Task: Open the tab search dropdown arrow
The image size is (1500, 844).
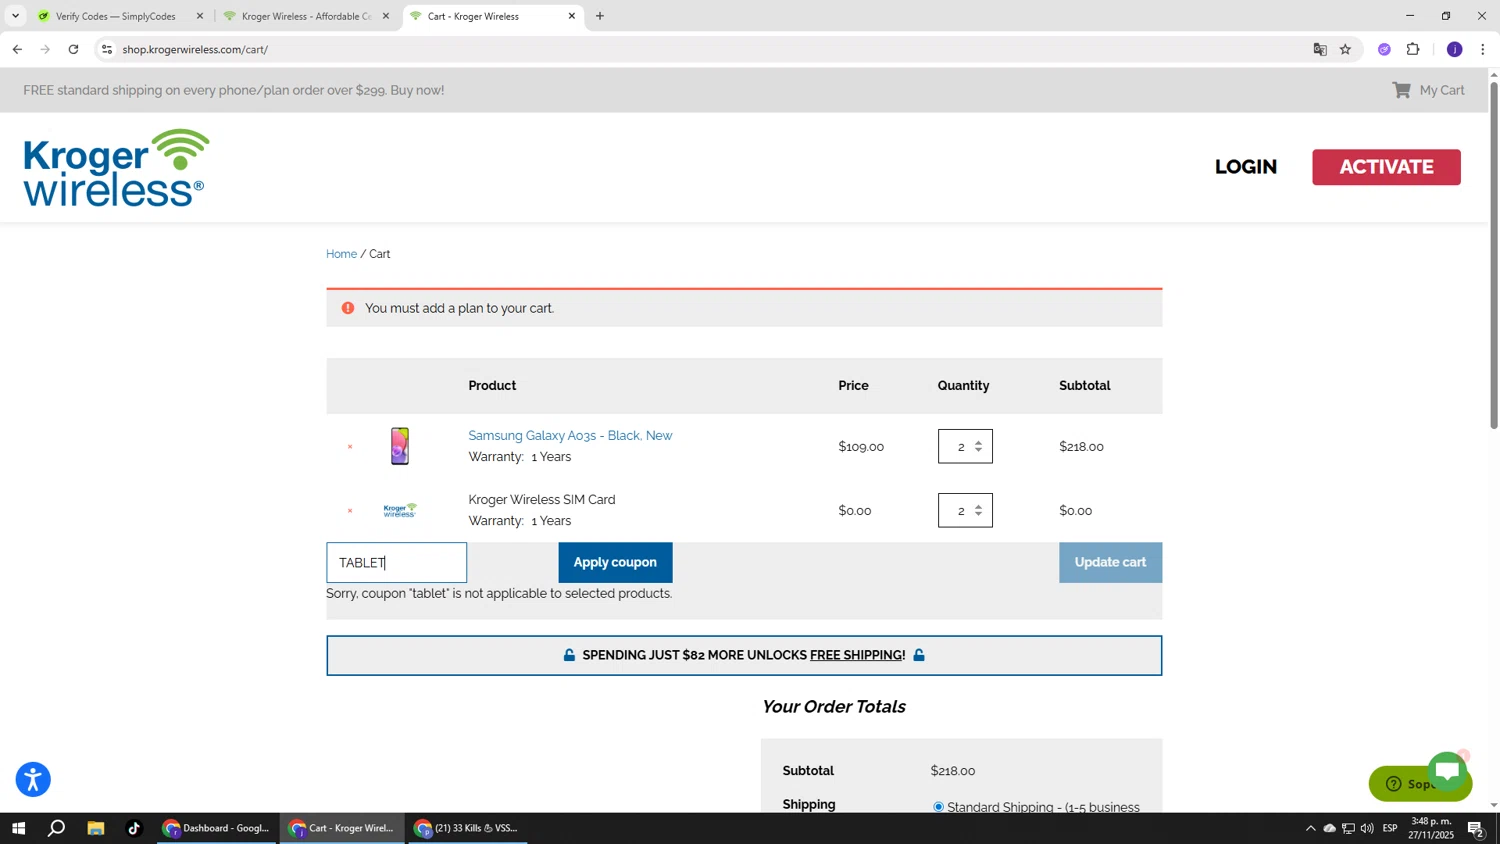Action: 15,16
